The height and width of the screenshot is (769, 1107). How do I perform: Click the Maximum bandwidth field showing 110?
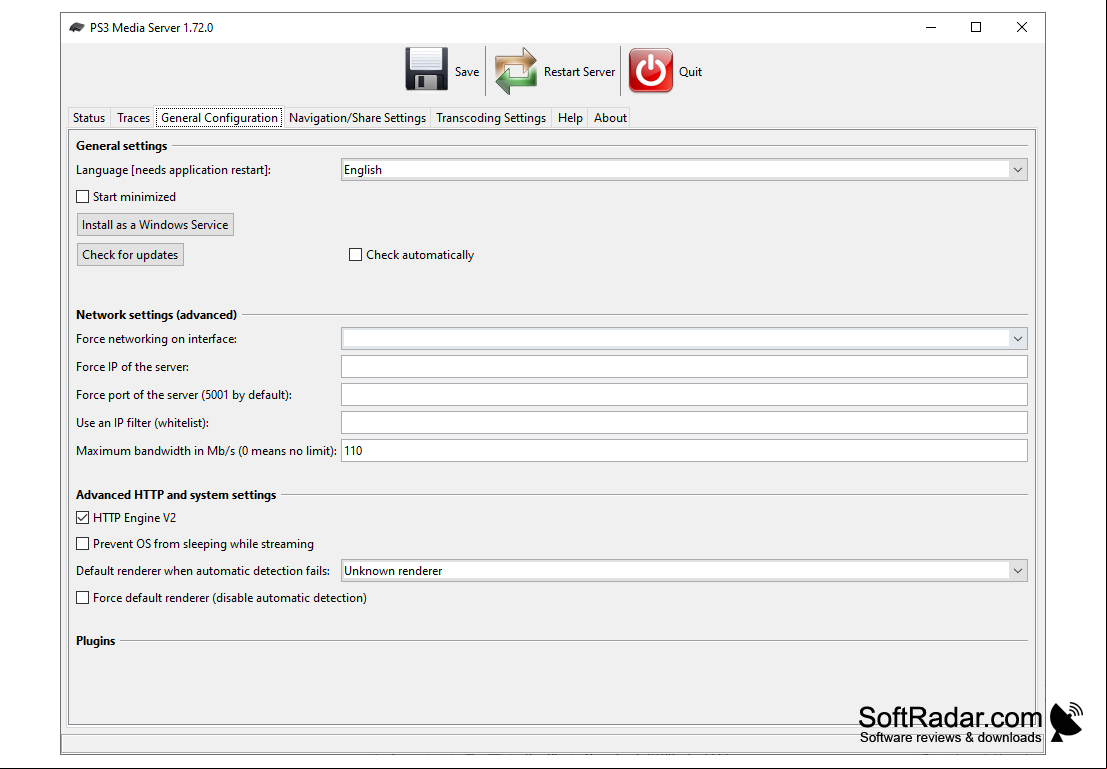(x=683, y=451)
